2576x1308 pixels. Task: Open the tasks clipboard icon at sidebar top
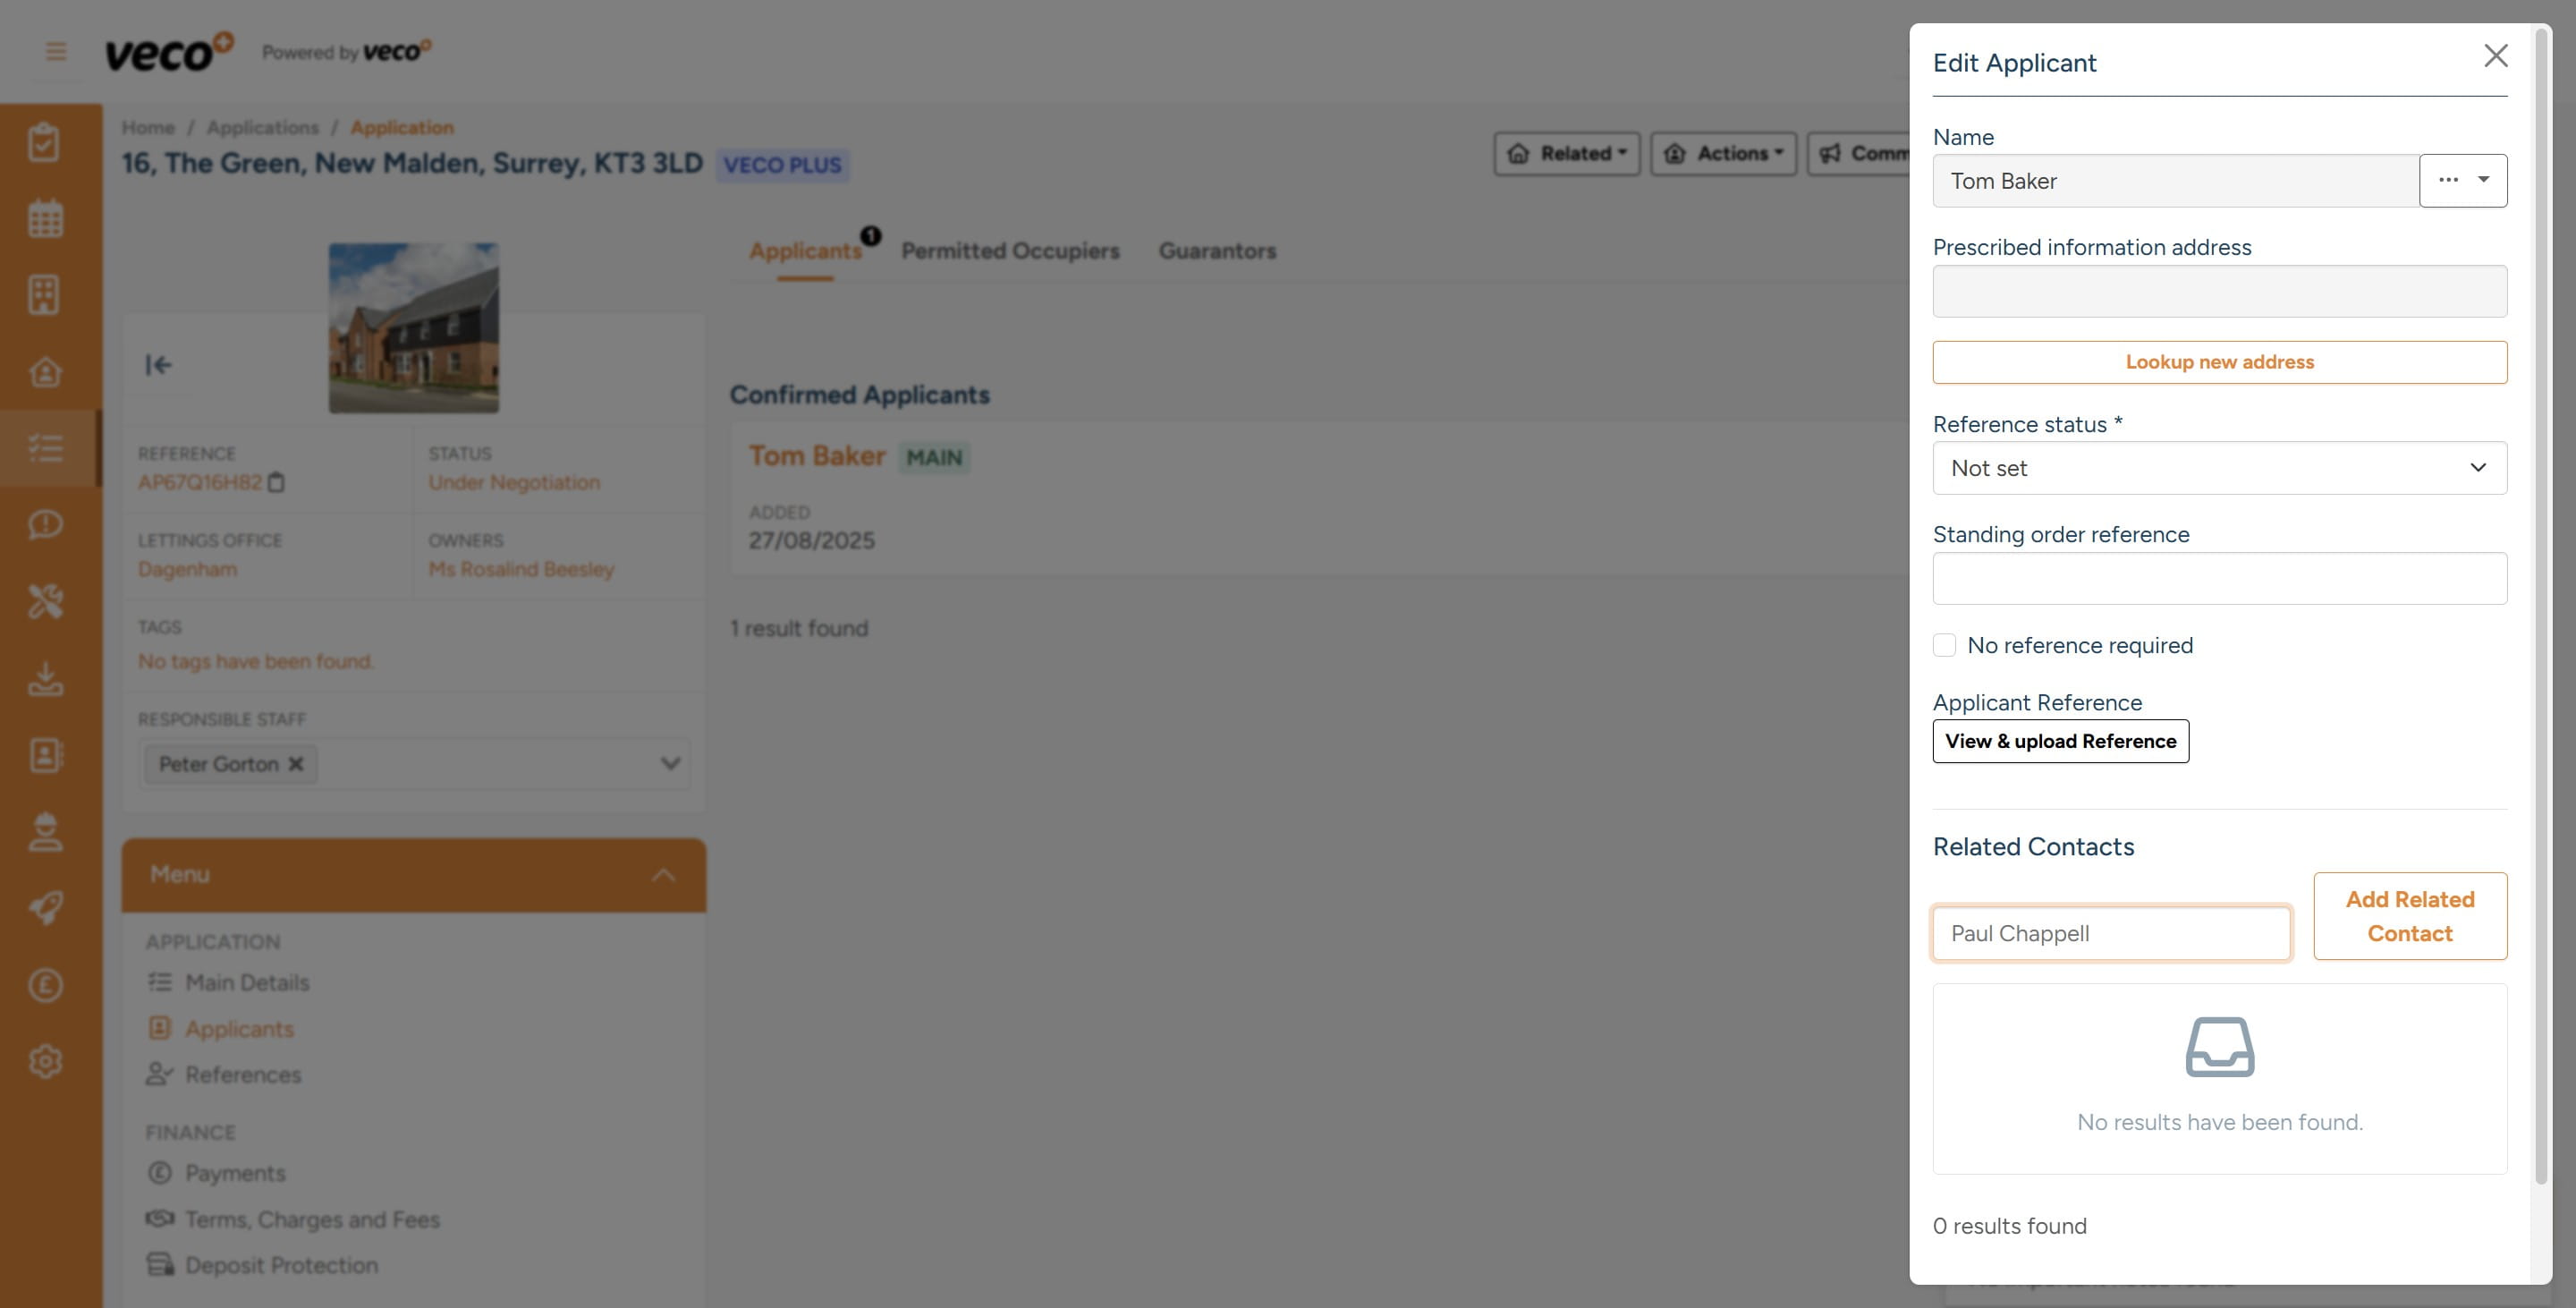click(x=46, y=141)
